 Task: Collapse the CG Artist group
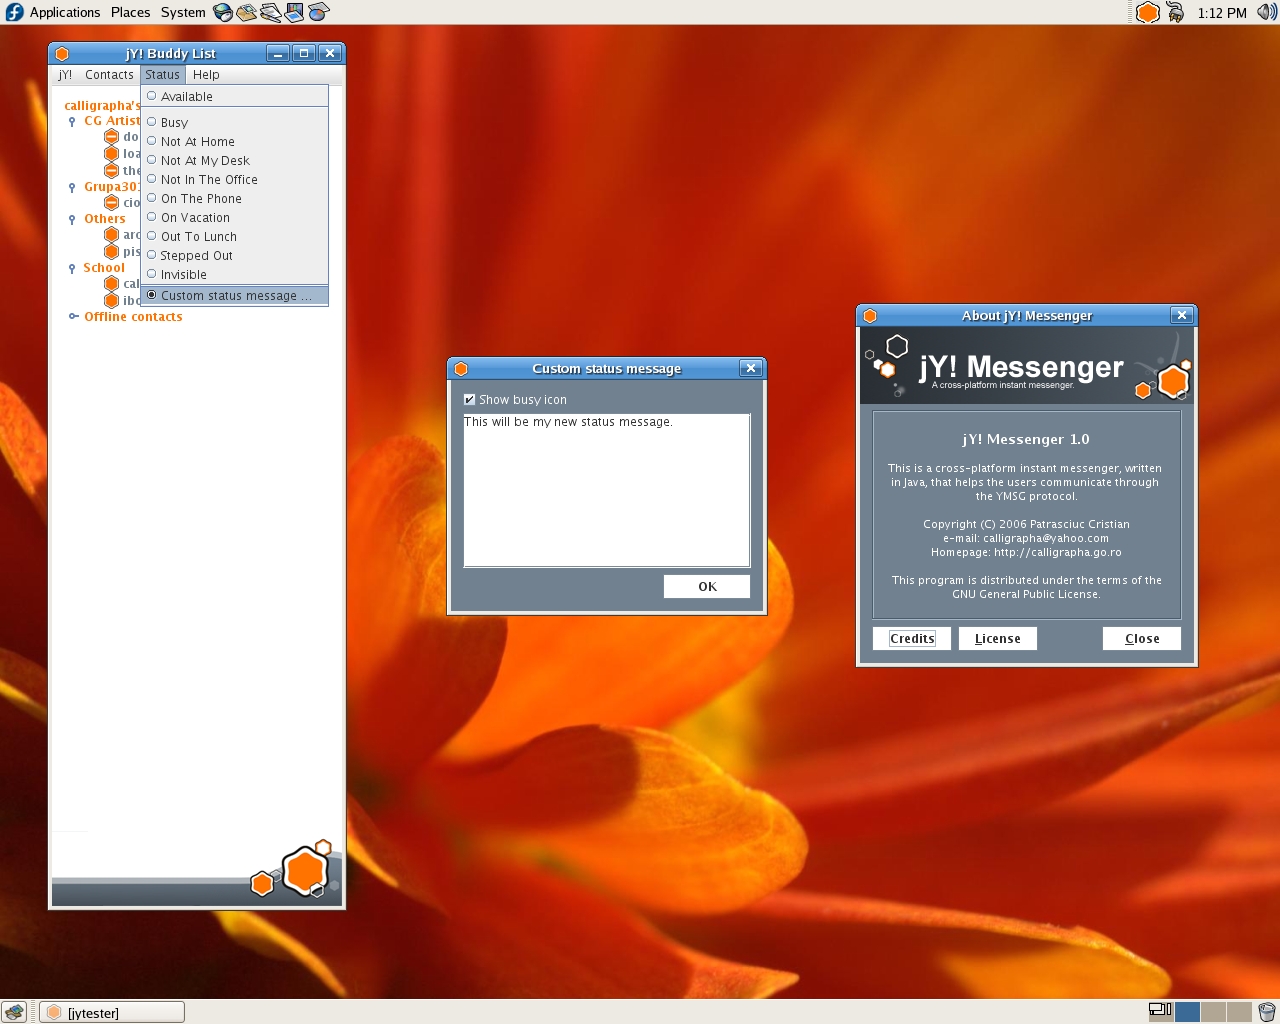coord(72,121)
